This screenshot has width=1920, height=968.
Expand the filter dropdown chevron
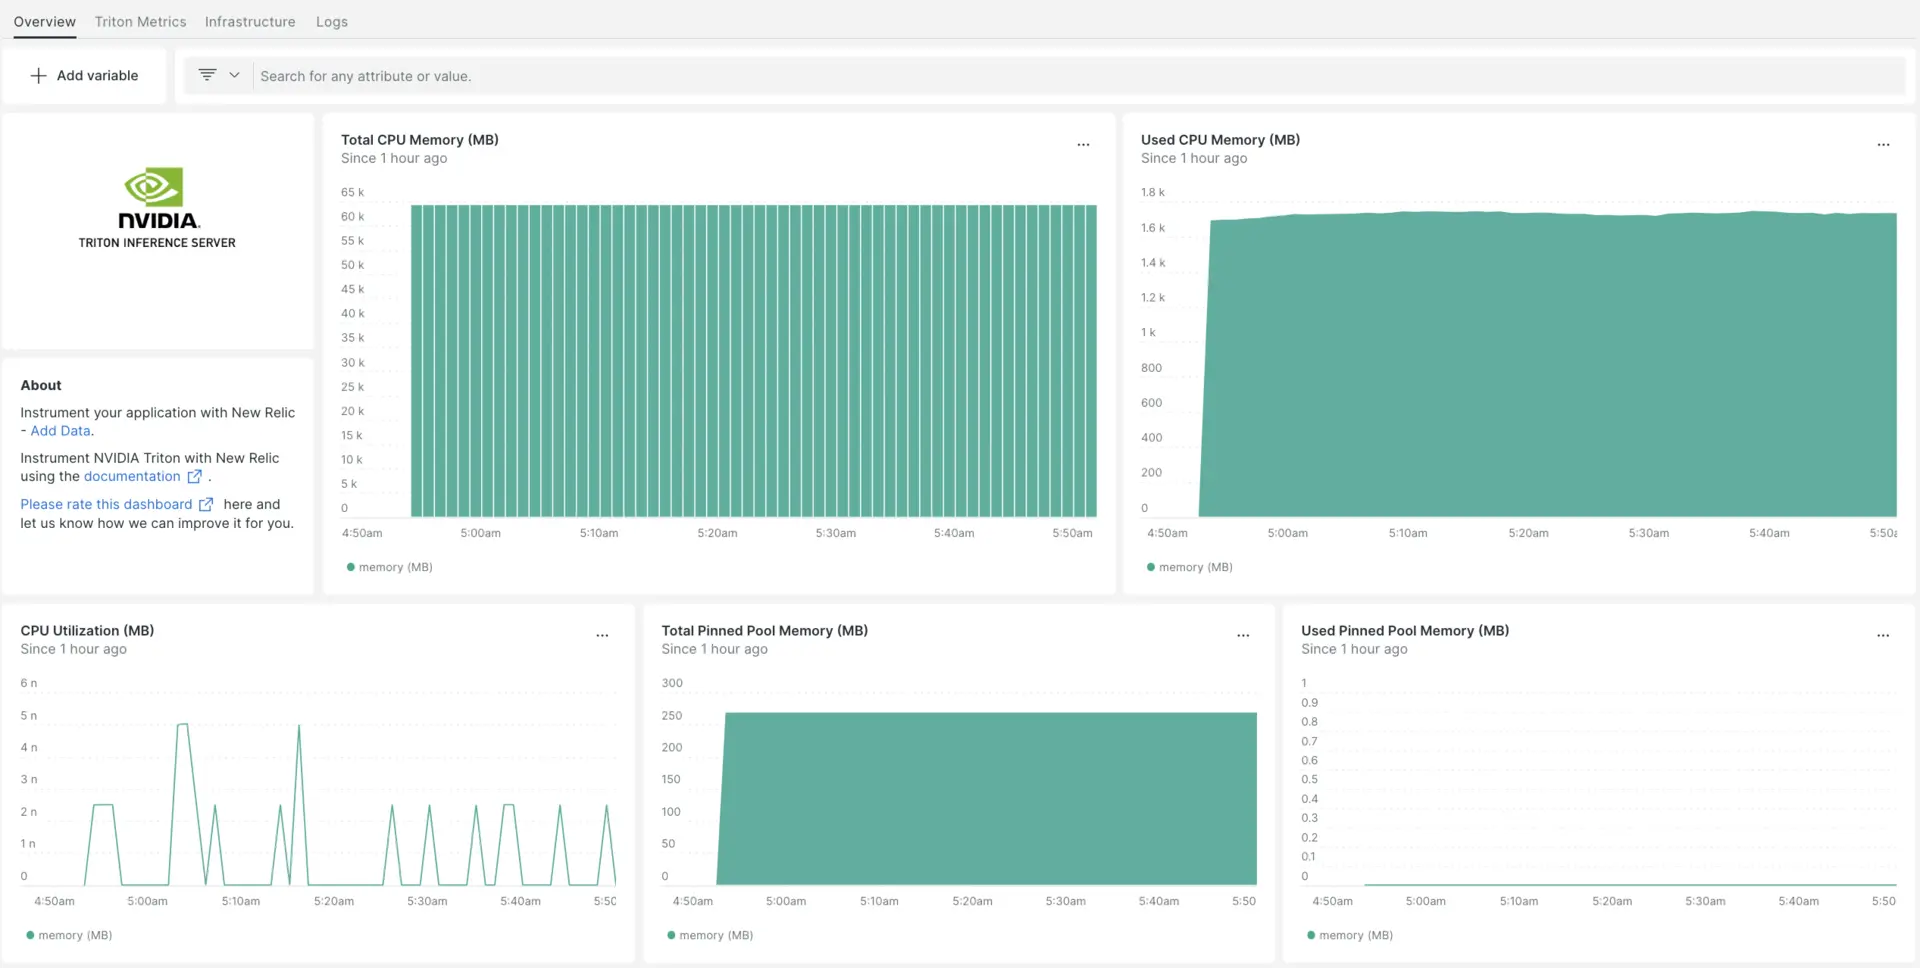(234, 75)
